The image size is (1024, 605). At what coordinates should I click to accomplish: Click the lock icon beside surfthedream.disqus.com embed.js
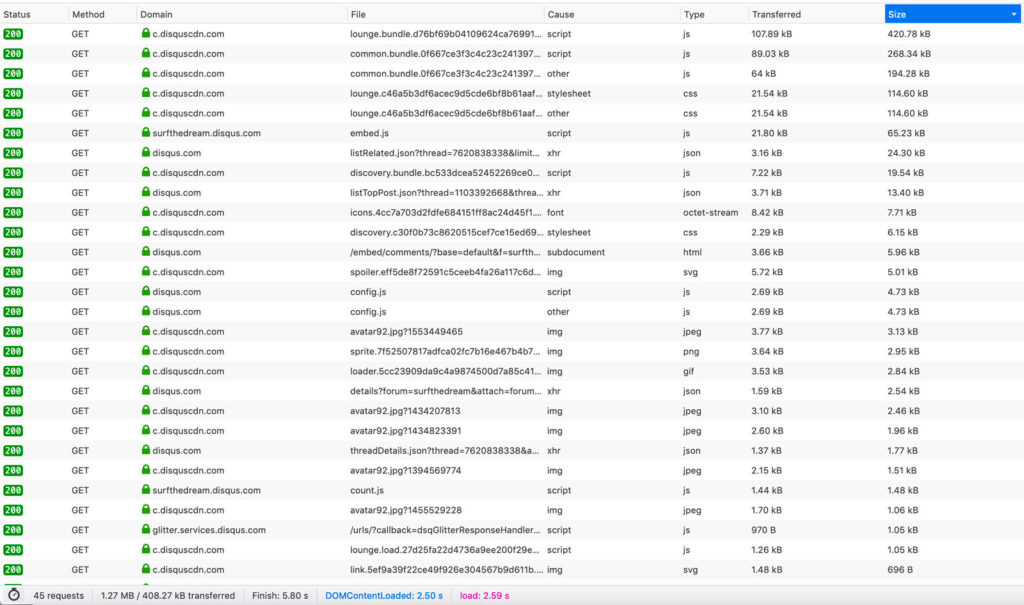point(146,133)
